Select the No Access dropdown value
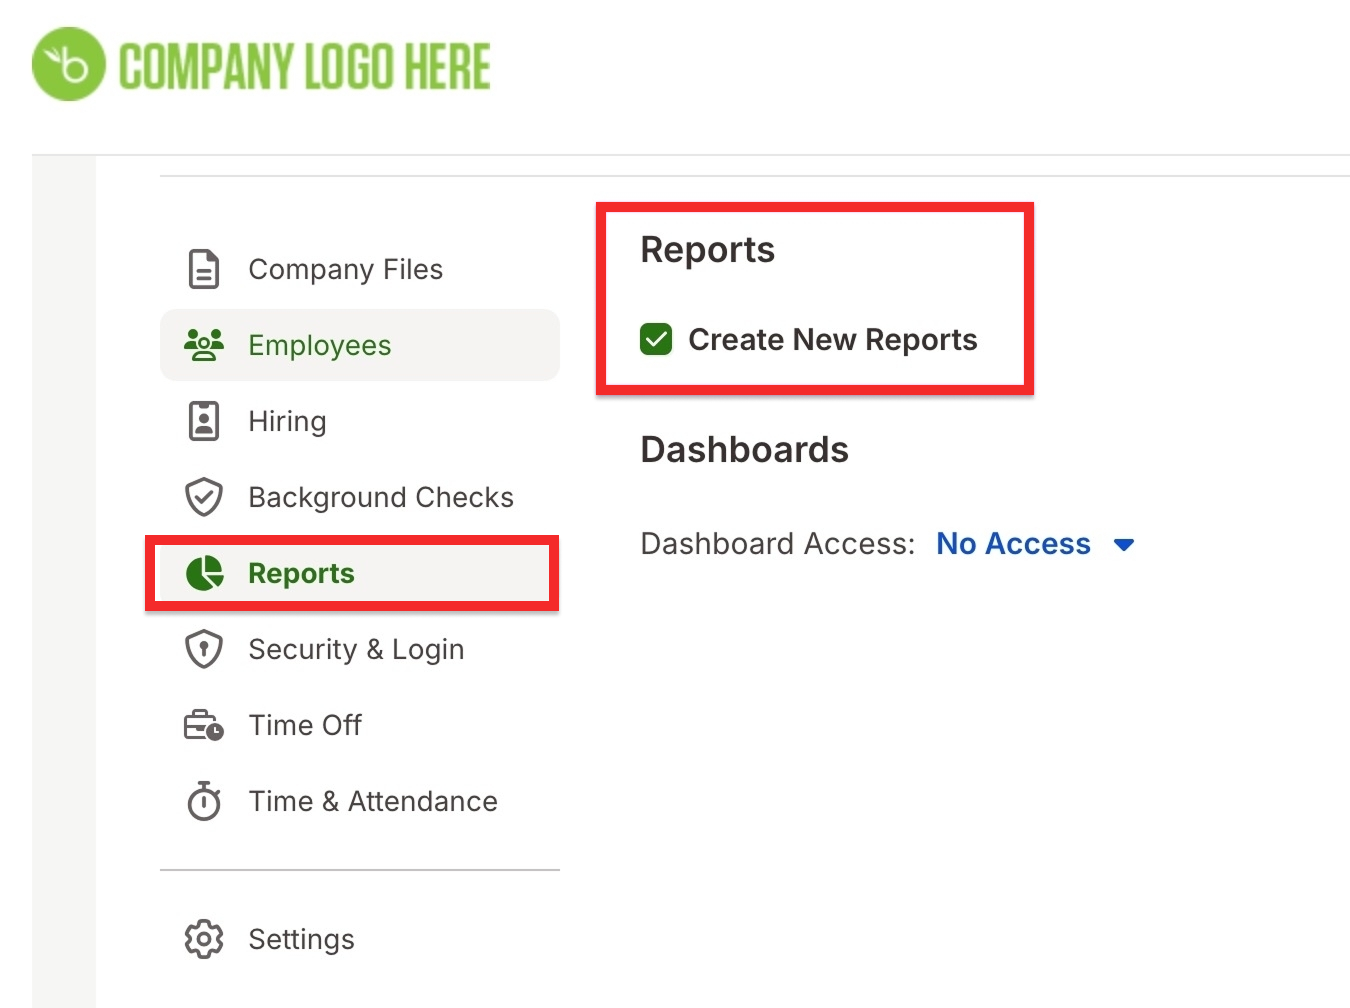 (x=1013, y=544)
